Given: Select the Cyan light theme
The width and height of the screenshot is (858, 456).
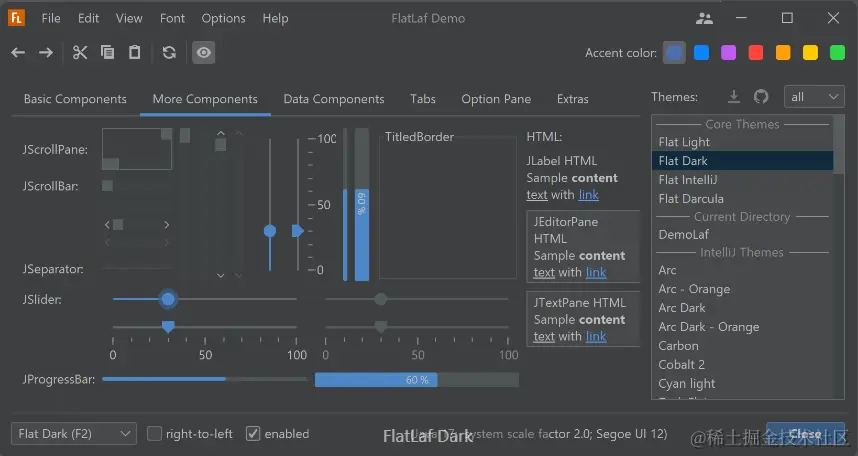Looking at the screenshot, I should click(743, 384).
